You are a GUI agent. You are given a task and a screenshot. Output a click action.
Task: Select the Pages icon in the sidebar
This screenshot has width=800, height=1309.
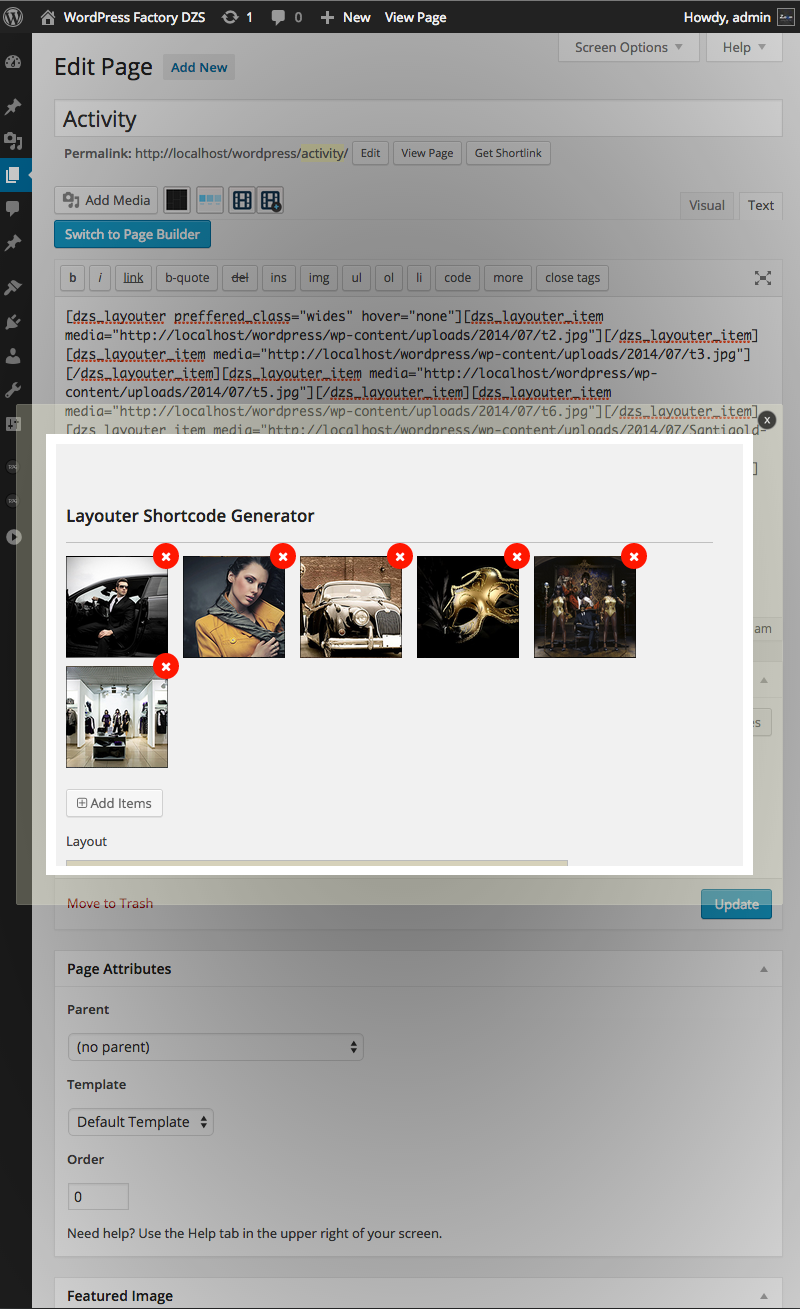tap(15, 175)
